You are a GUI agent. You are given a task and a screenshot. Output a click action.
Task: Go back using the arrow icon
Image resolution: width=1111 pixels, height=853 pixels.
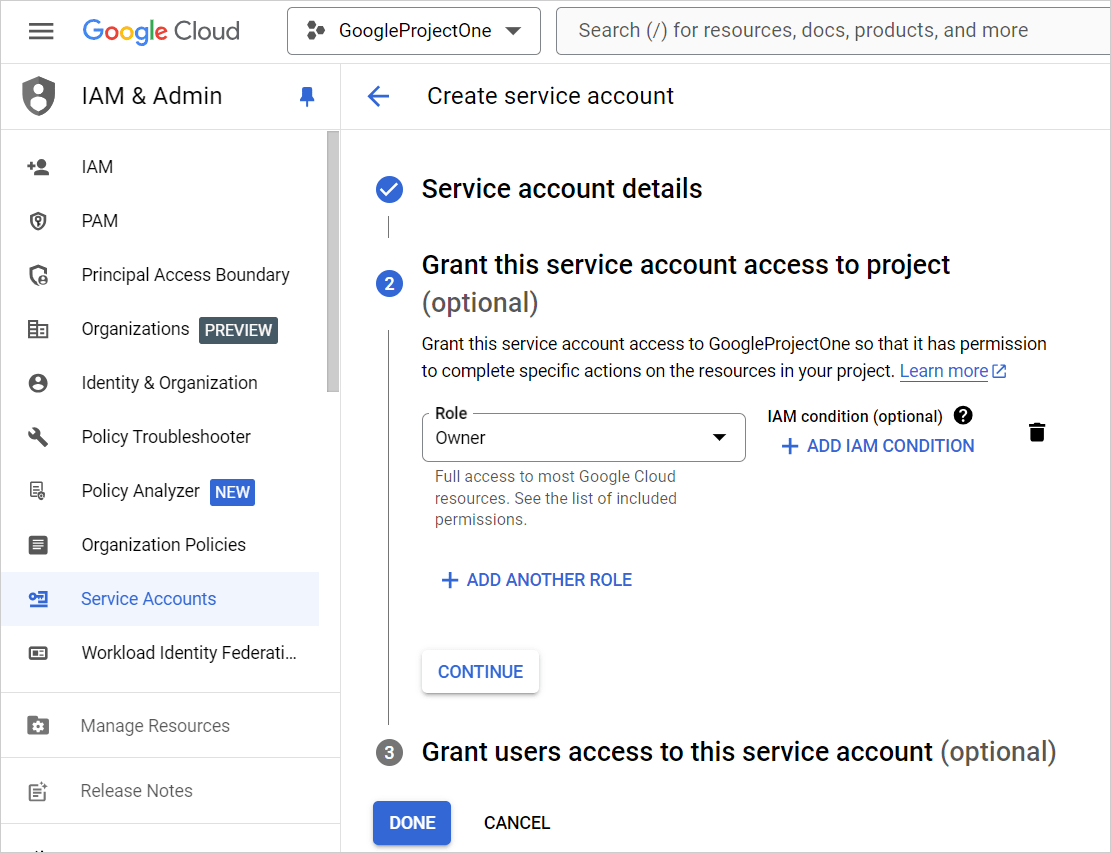pyautogui.click(x=379, y=96)
